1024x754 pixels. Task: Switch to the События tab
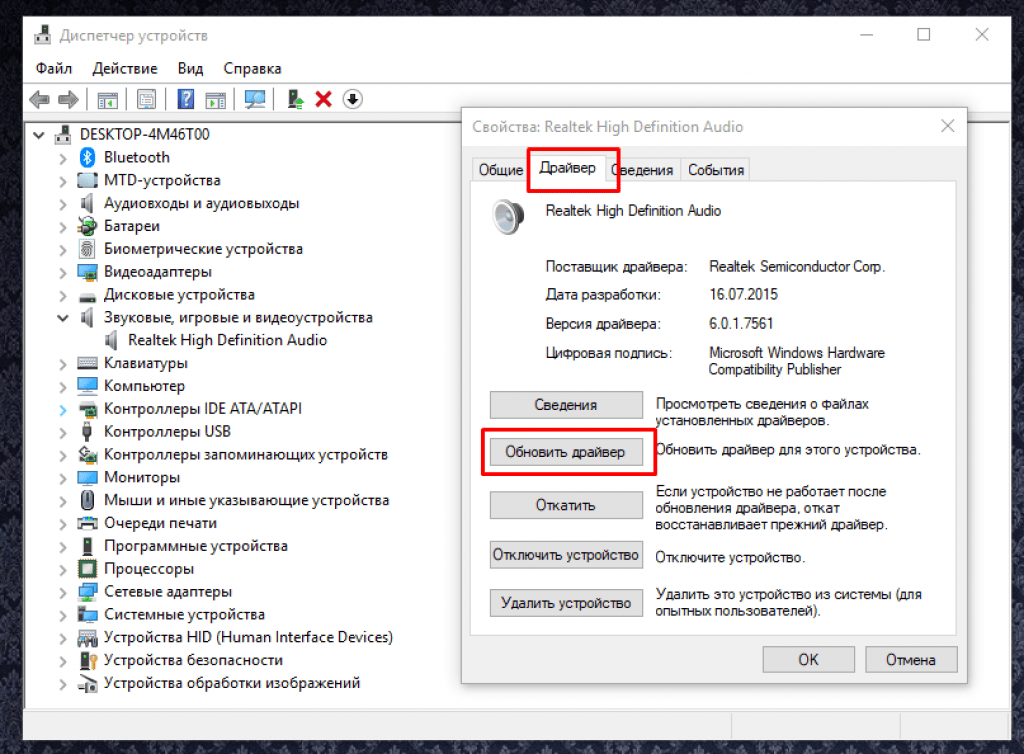coord(716,170)
